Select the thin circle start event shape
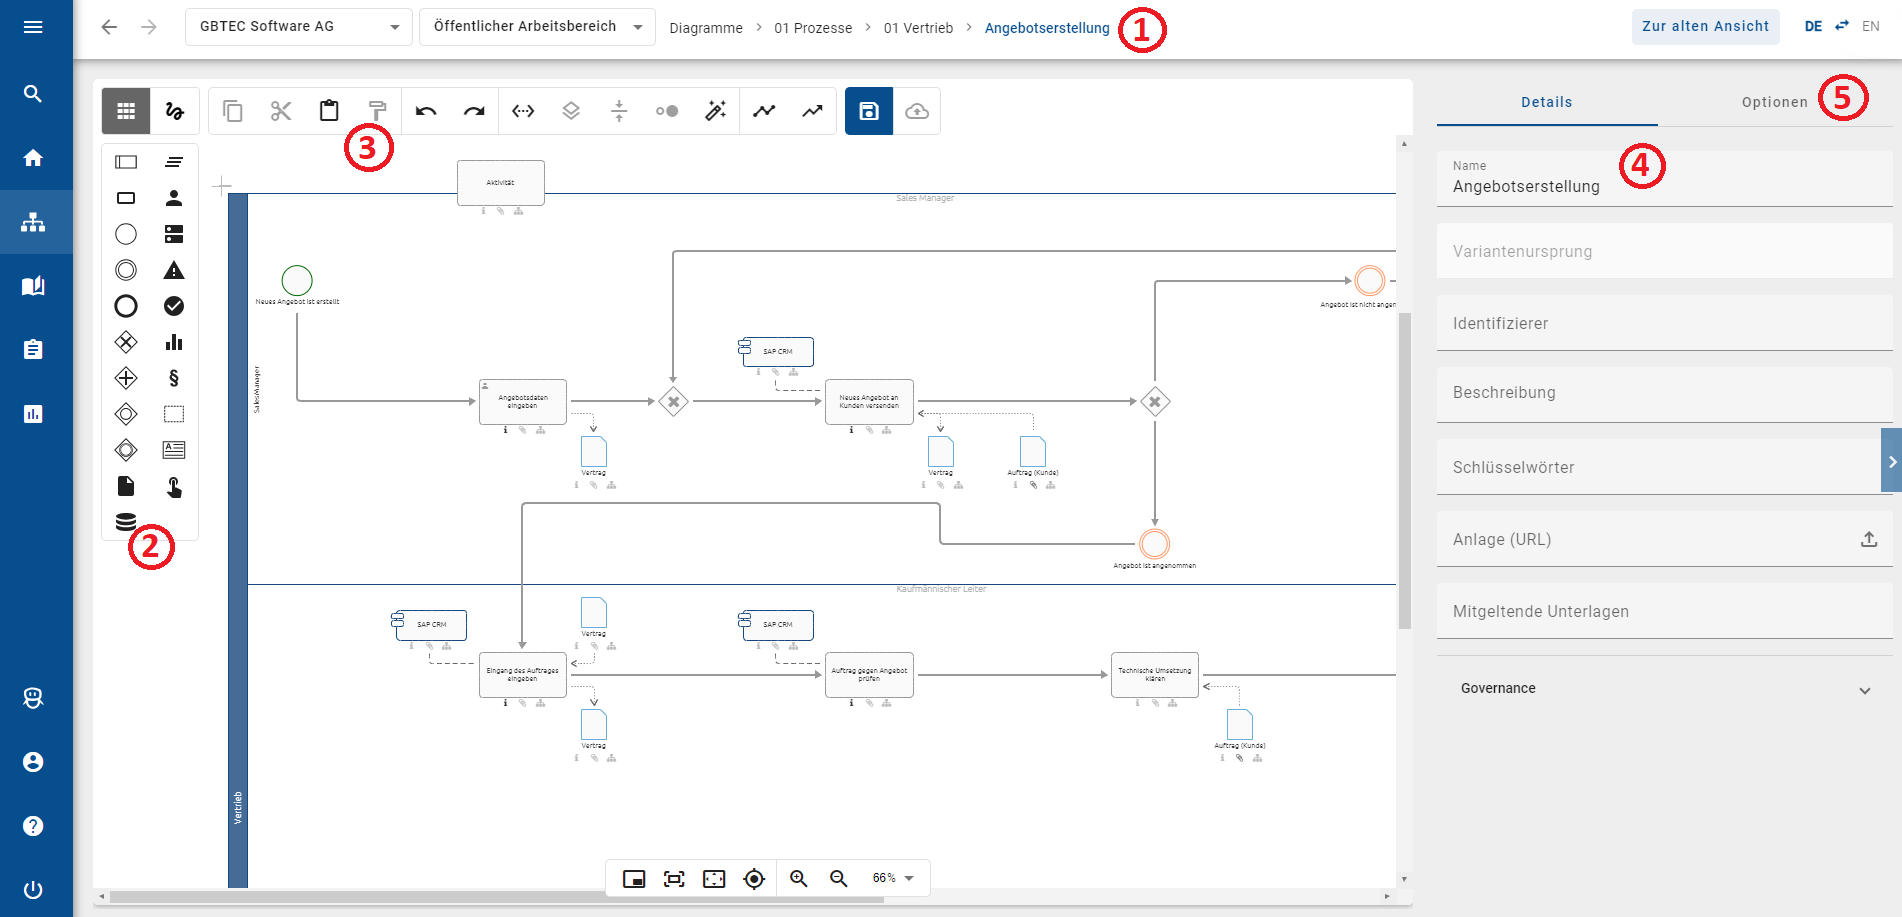 click(126, 234)
